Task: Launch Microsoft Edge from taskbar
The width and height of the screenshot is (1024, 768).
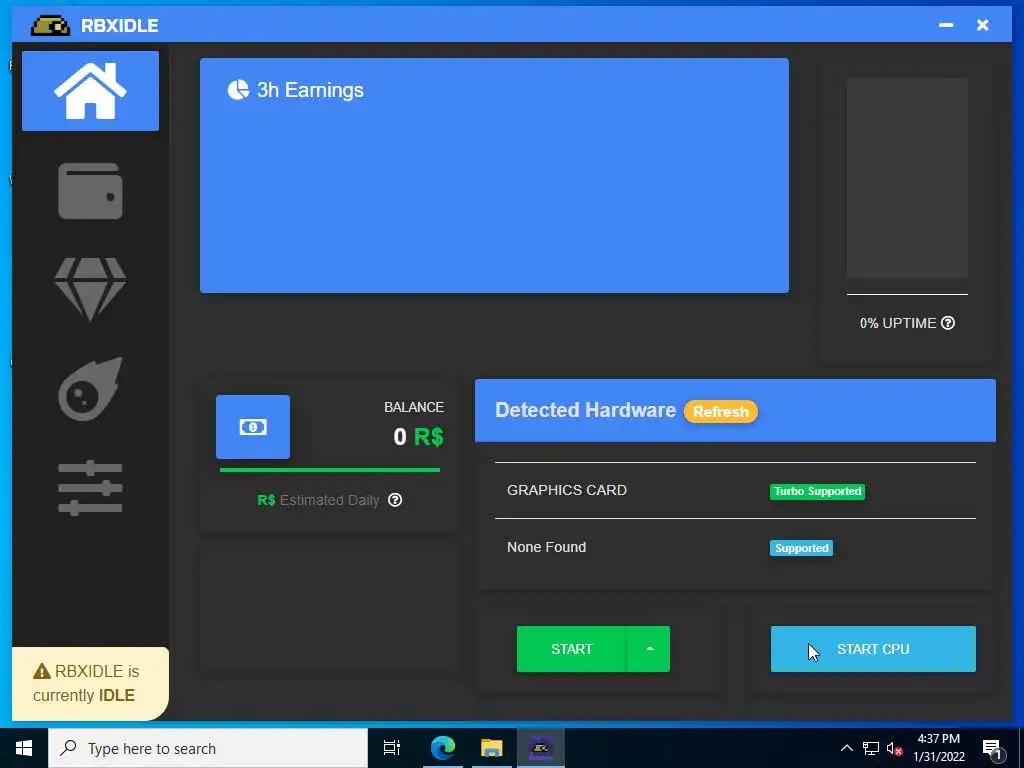Action: [x=443, y=748]
